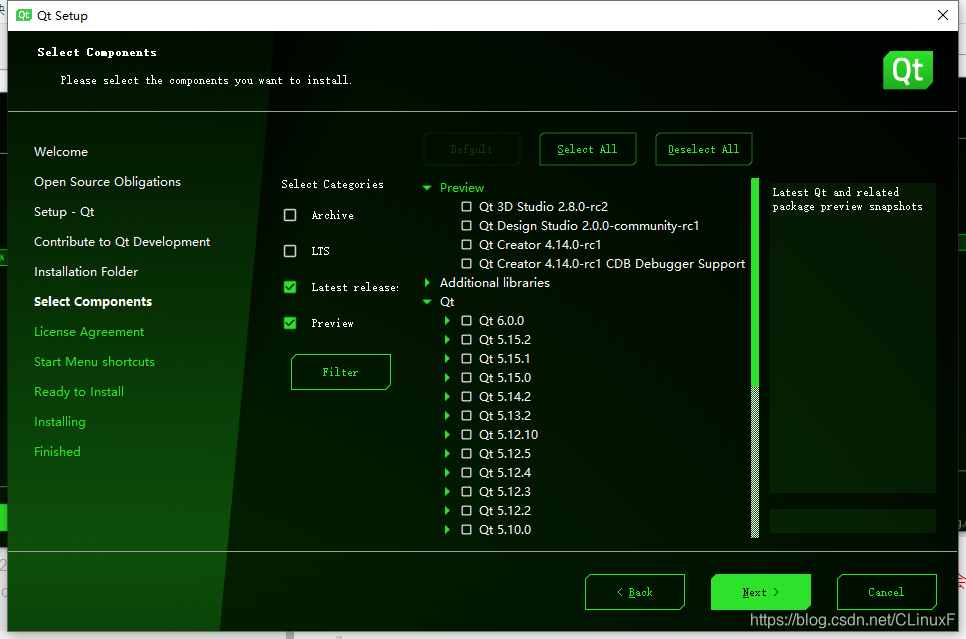Tick the Qt 5.12.2 checkbox
Viewport: 966px width, 639px height.
pos(466,511)
